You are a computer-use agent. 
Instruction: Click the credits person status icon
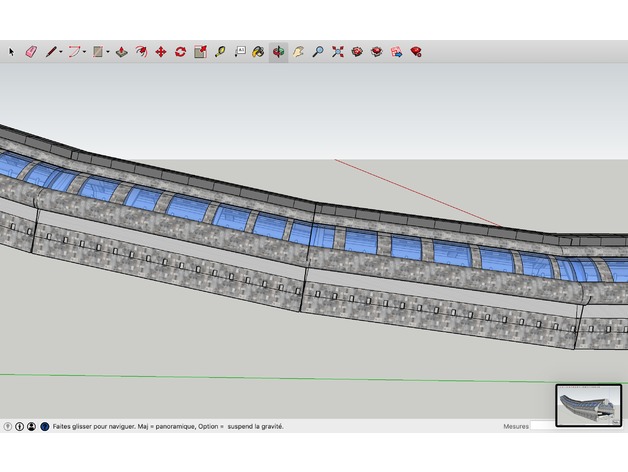(31, 426)
